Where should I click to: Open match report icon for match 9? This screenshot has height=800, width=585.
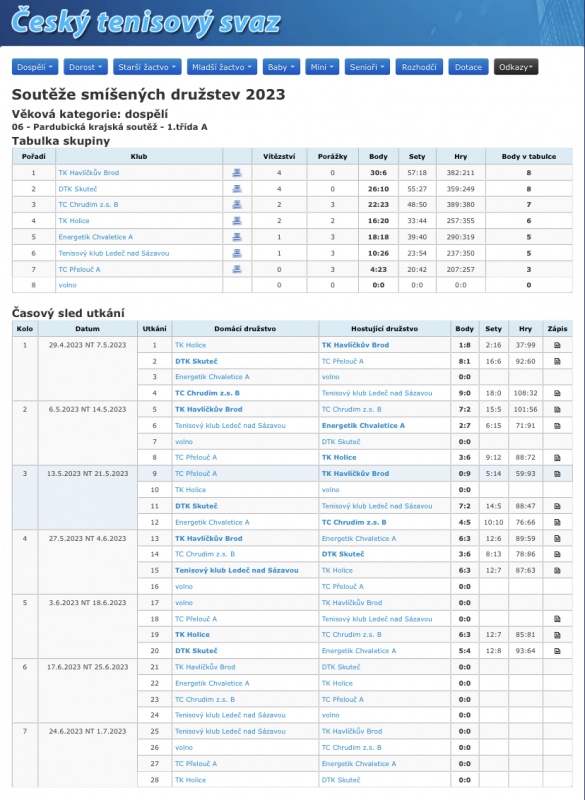[x=557, y=473]
